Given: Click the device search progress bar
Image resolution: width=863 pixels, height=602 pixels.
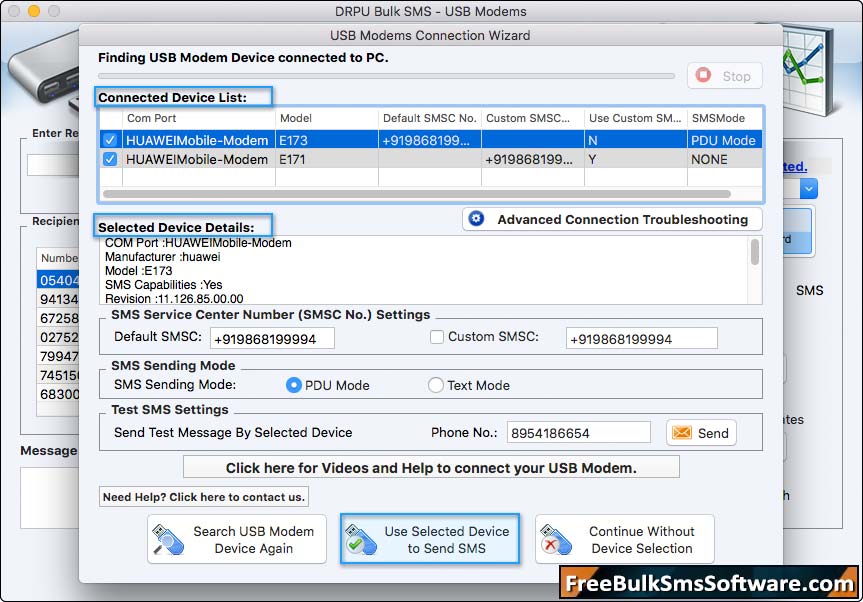Looking at the screenshot, I should click(386, 76).
